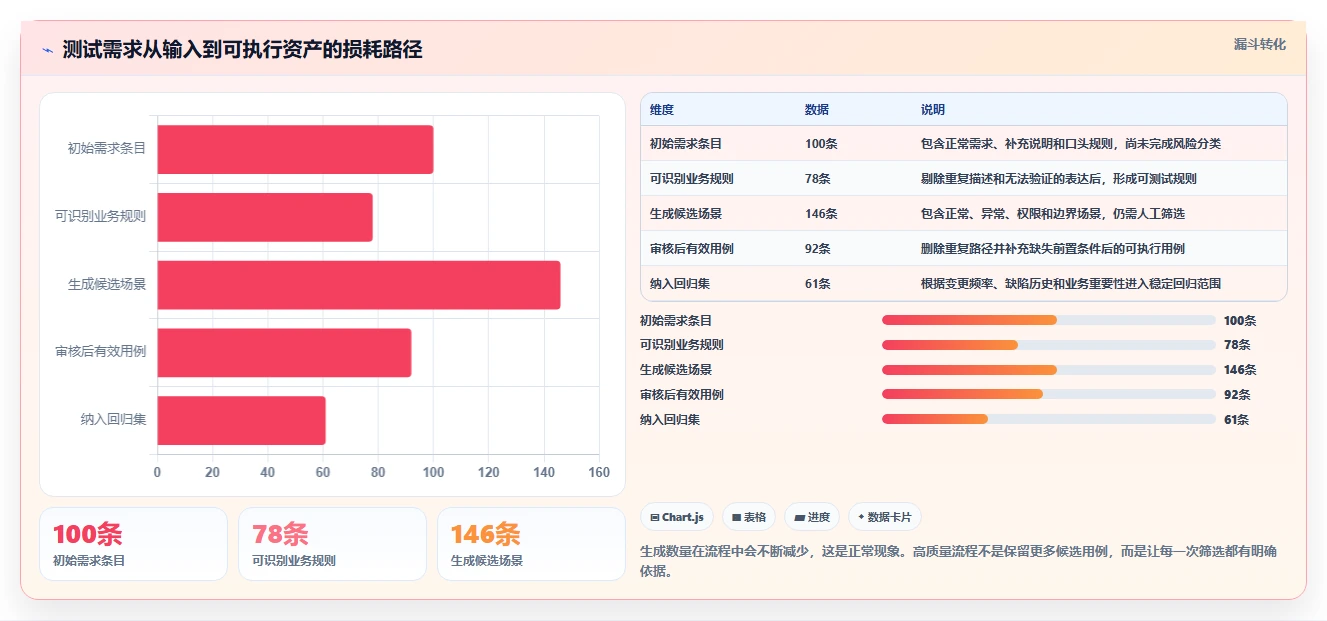The width and height of the screenshot is (1327, 621).
Task: Select the 表格 chip label
Action: [x=755, y=517]
